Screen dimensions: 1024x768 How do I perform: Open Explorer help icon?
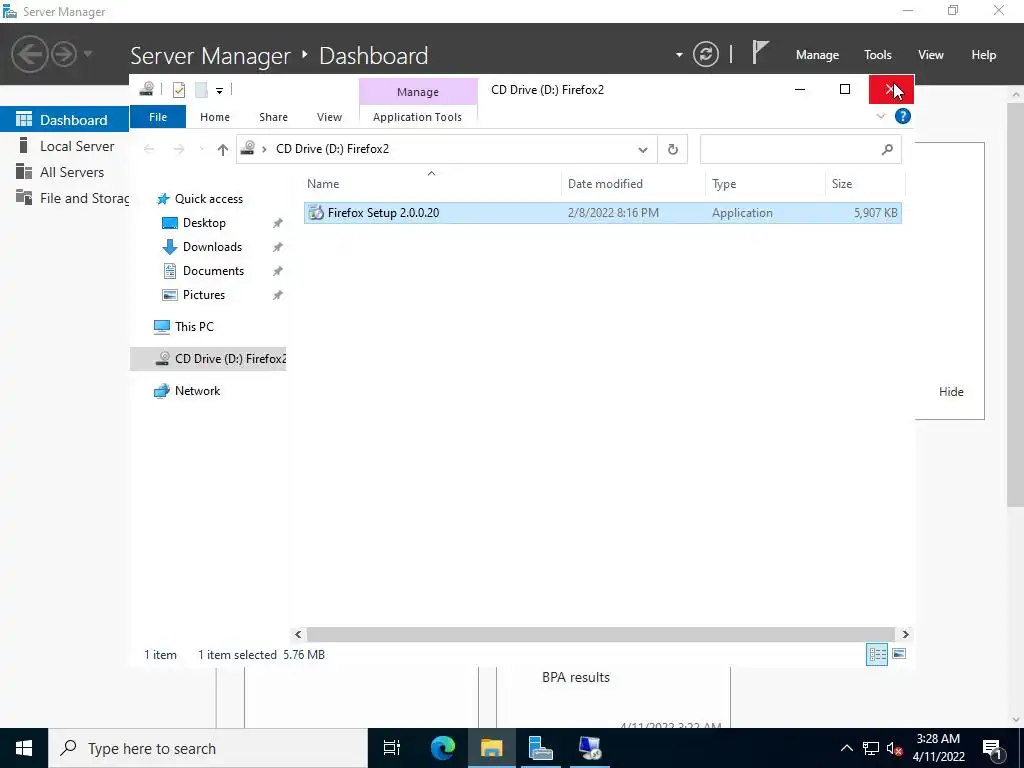pyautogui.click(x=903, y=116)
